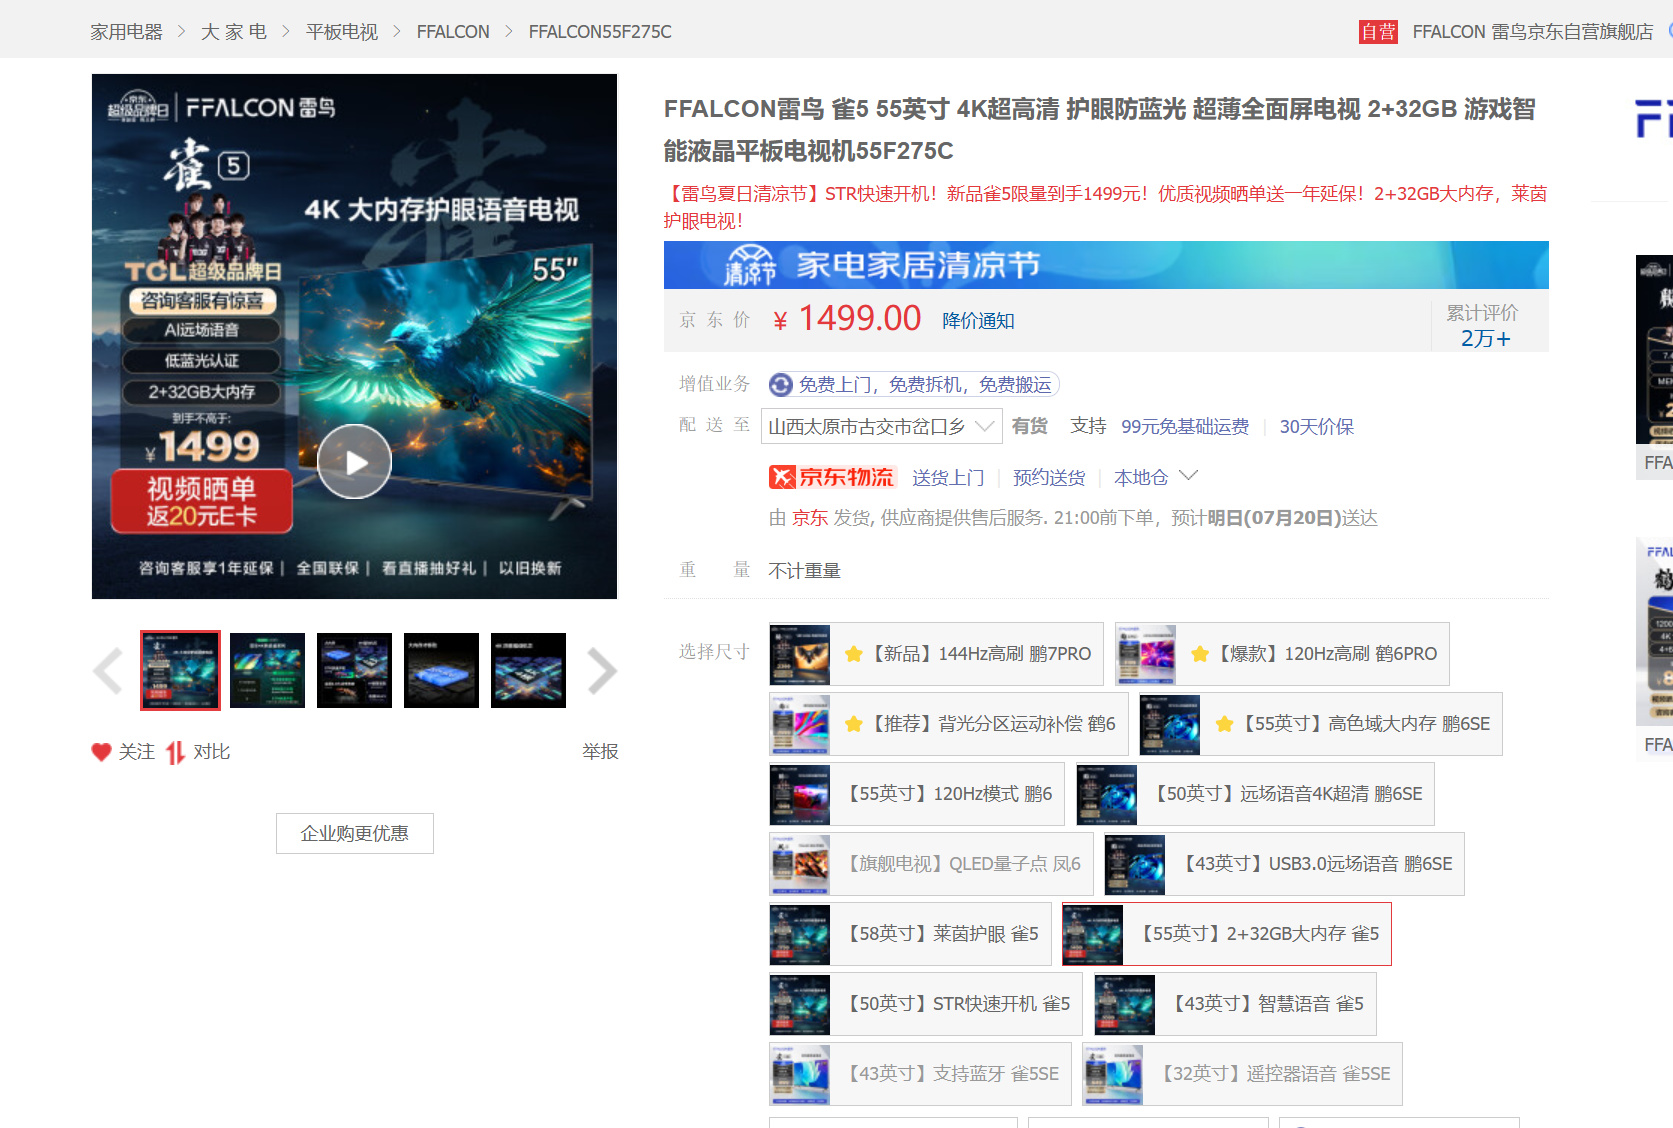Select 【58英寸】莱茵护眼 雀5 option

pyautogui.click(x=910, y=934)
